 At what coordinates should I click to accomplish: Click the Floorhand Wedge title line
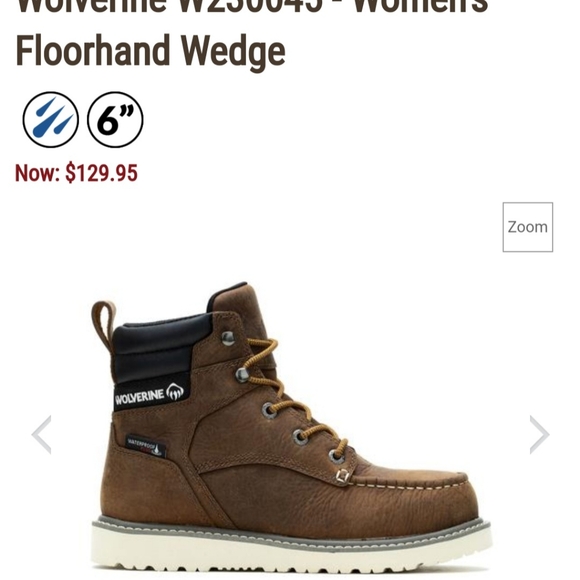point(151,51)
